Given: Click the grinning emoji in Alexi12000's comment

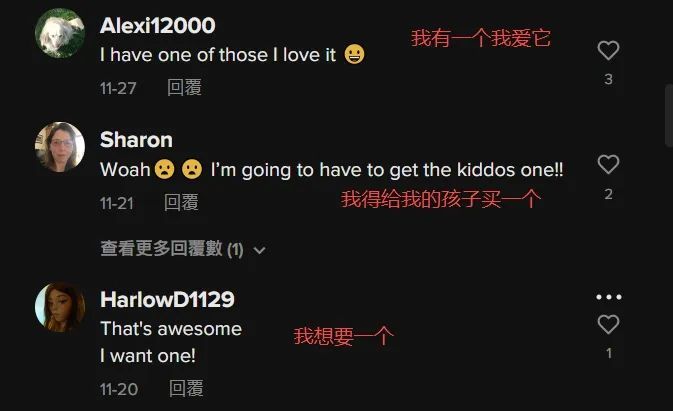Looking at the screenshot, I should click(355, 54).
